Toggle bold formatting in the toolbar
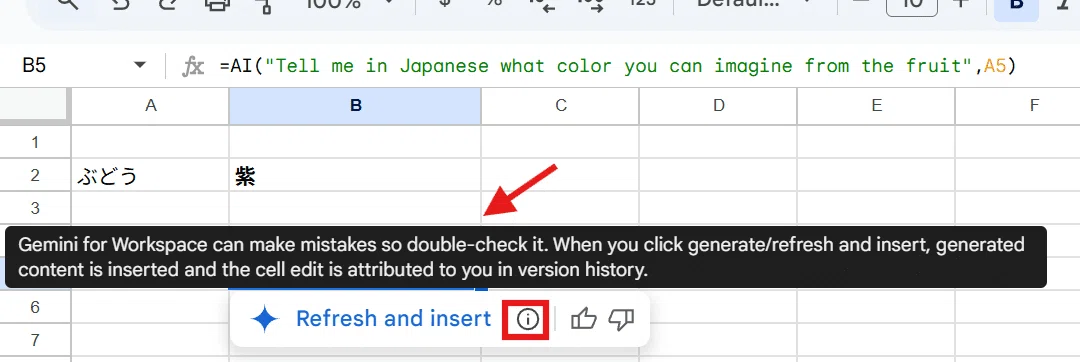Screen dimensions: 1080x362 point(1016,7)
